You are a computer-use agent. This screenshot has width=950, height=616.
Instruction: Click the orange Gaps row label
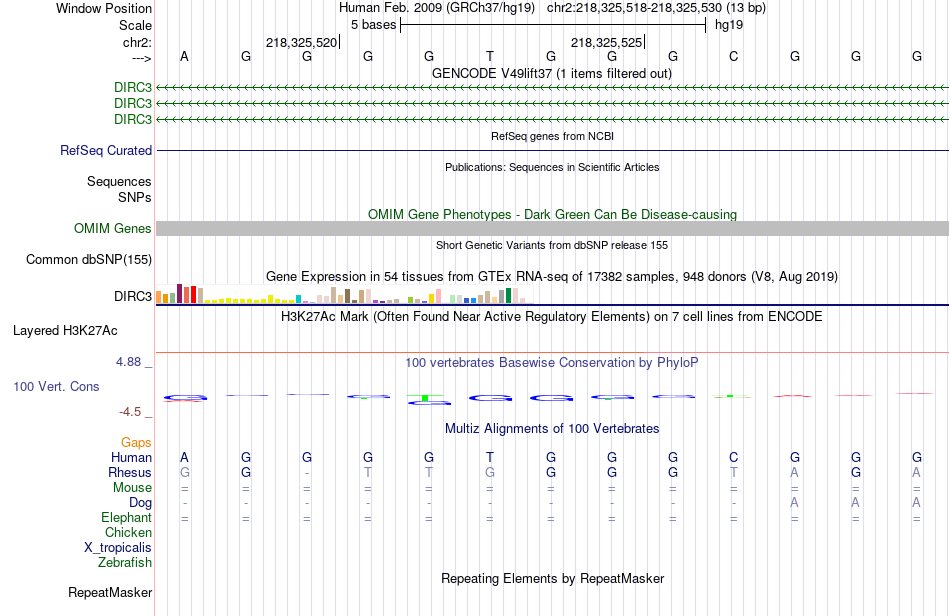(136, 443)
